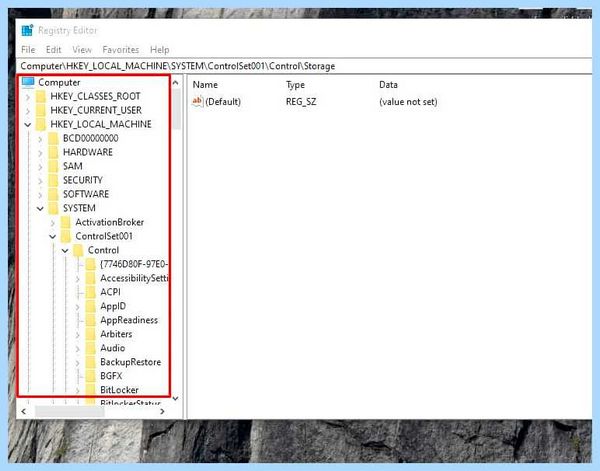Select the AccessibilitySettings key
Screen dimensions: 600x471
[134, 278]
